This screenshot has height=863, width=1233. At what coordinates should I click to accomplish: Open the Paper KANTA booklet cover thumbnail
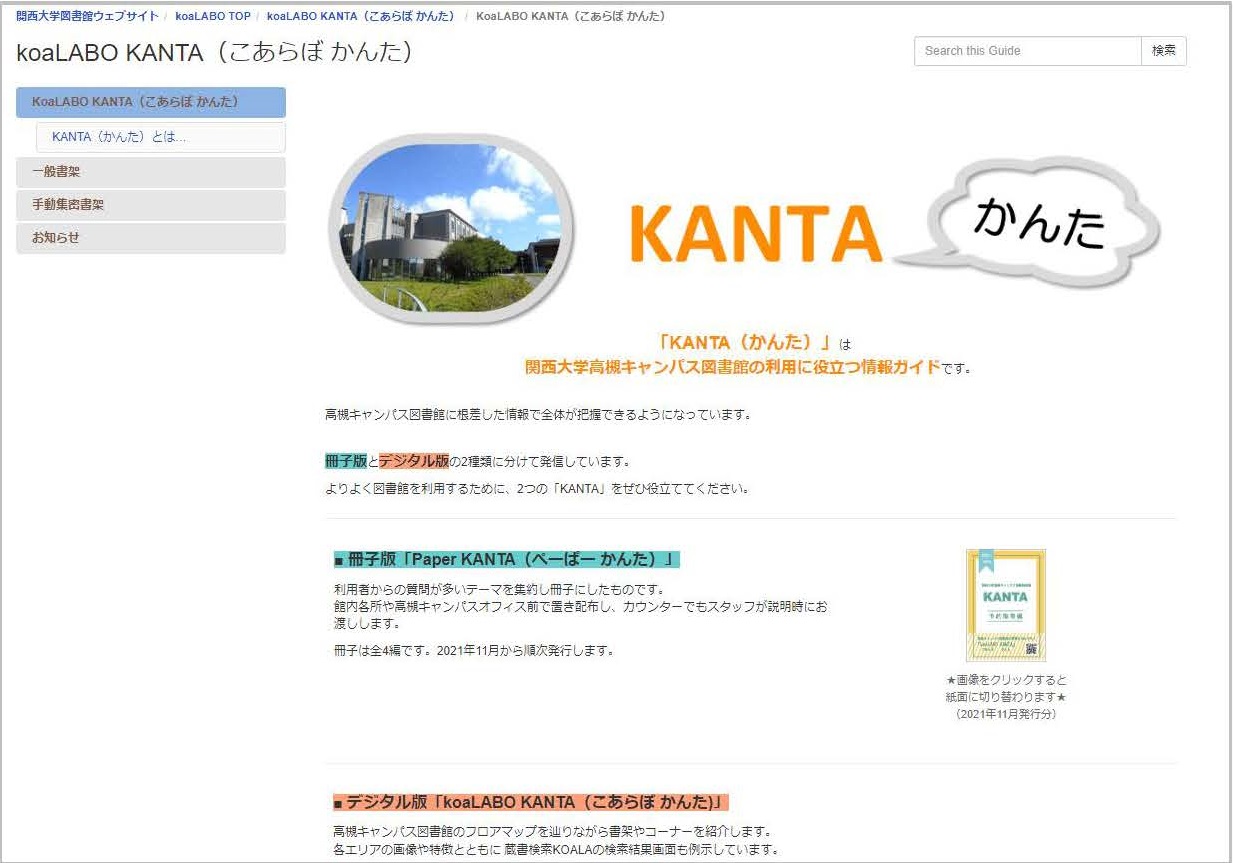(1006, 605)
